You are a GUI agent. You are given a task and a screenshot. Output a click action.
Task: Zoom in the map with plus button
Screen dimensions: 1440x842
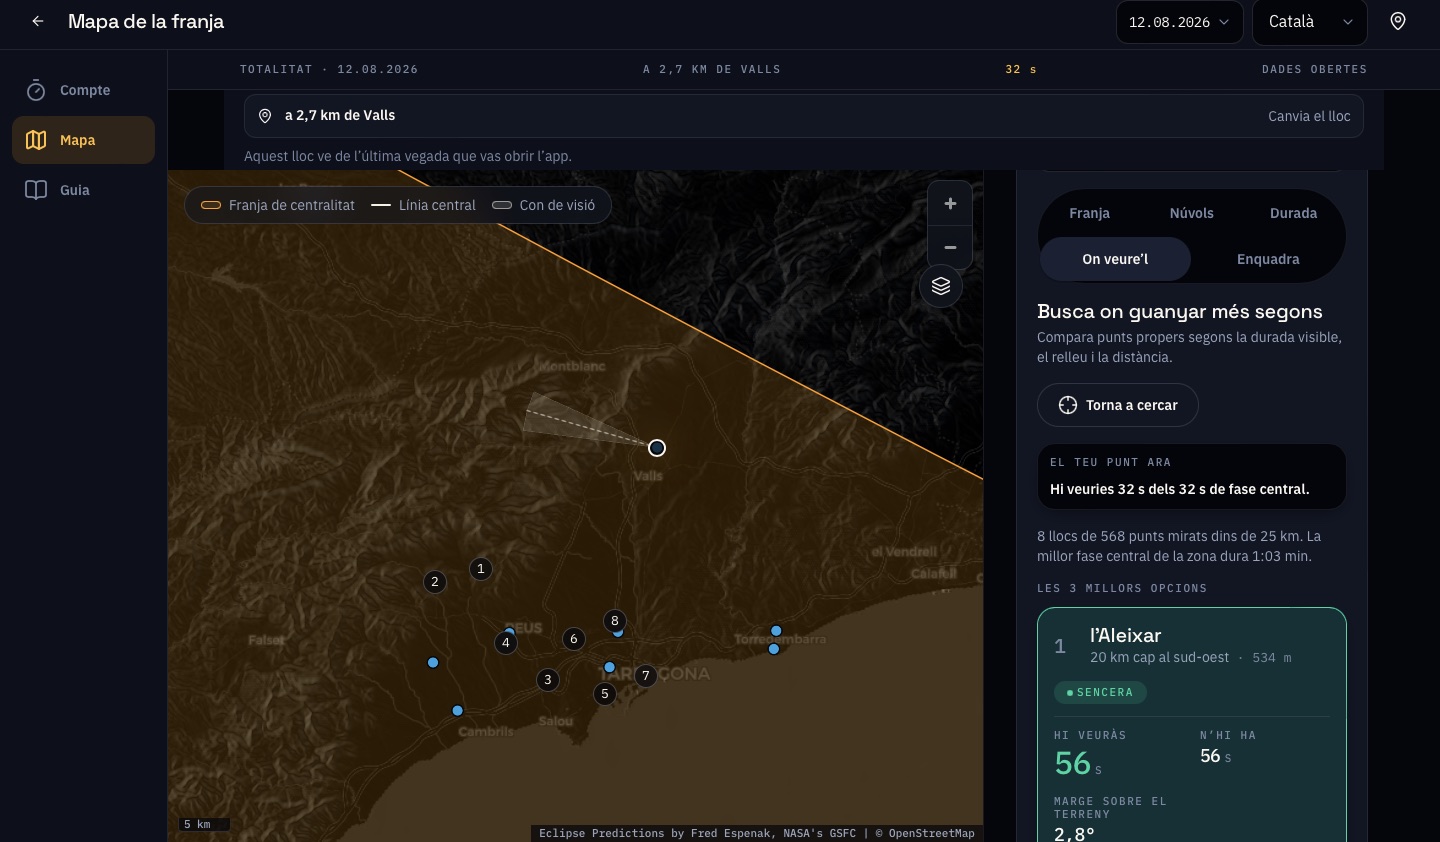click(x=950, y=204)
